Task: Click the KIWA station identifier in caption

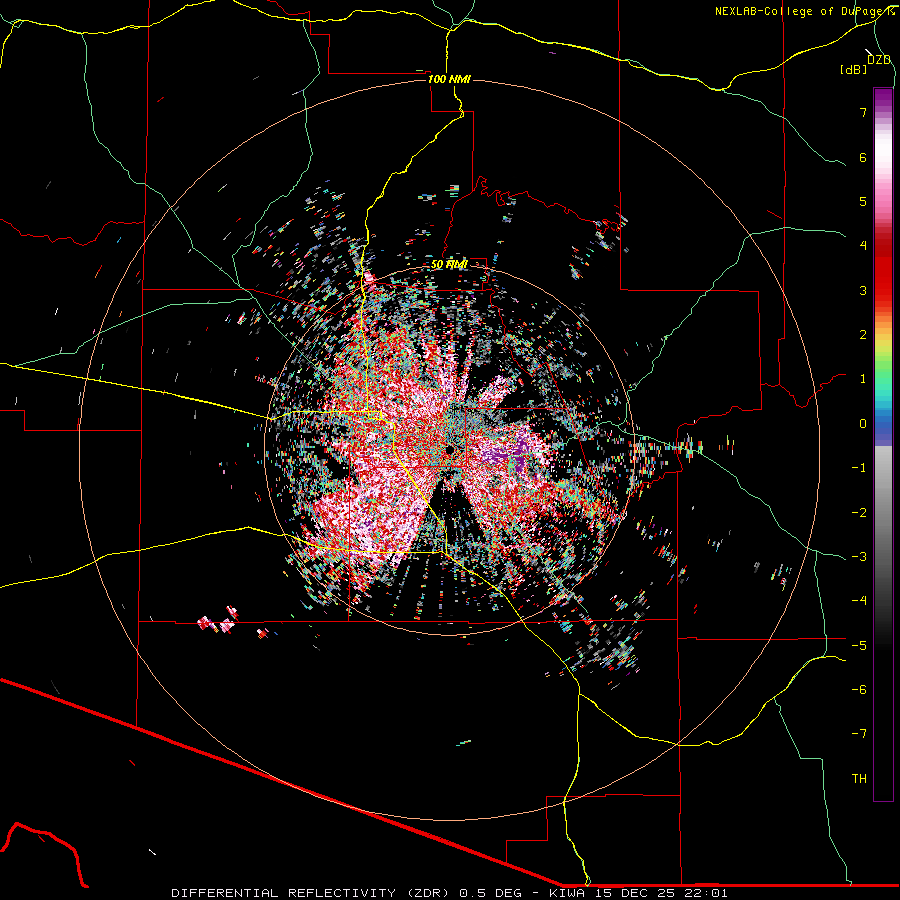Action: tap(569, 893)
